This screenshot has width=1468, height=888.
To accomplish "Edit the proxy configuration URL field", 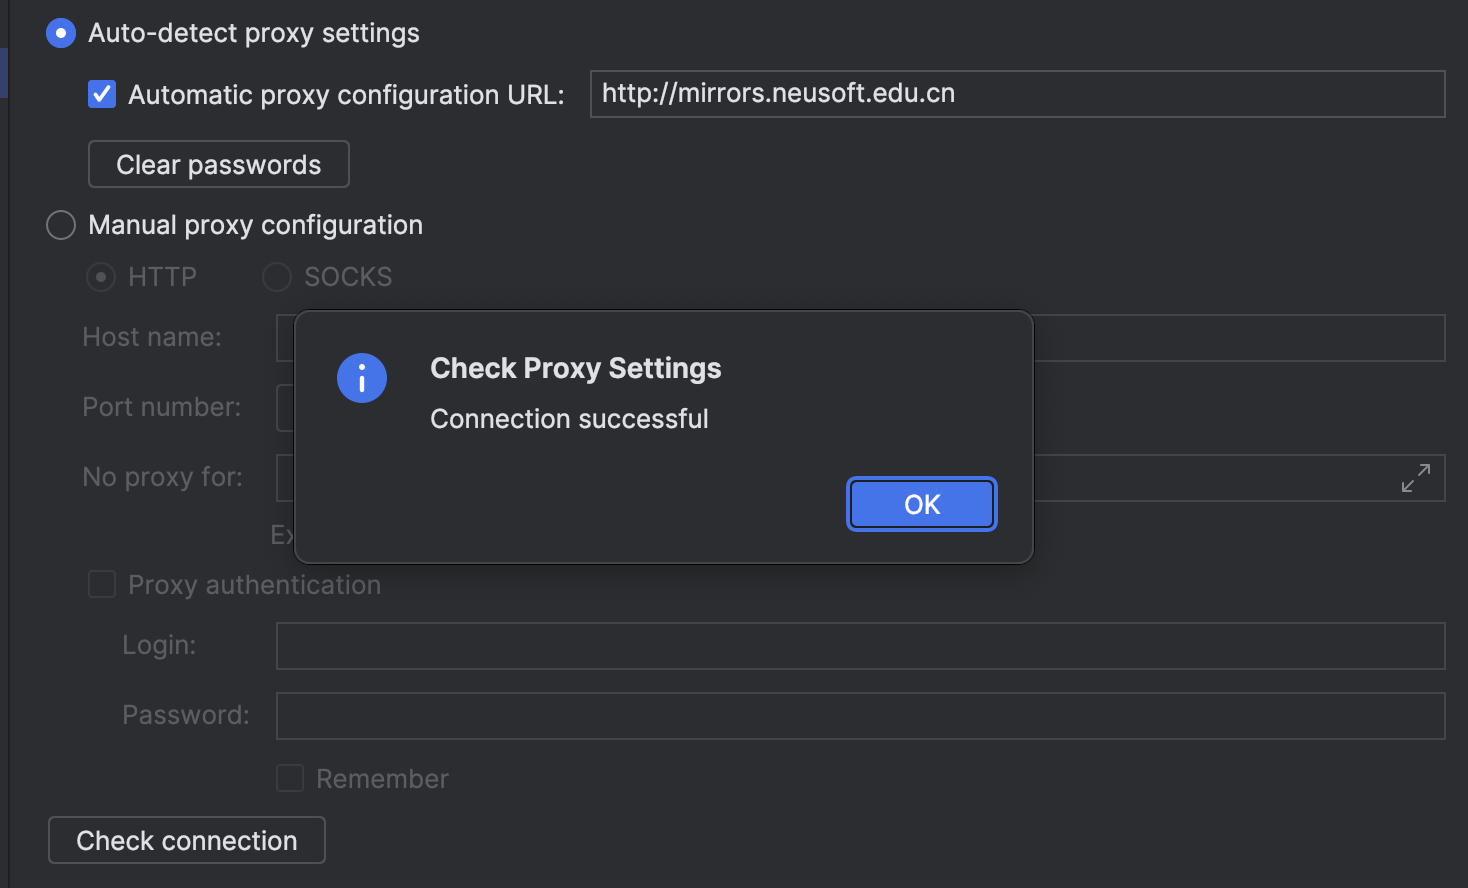I will [1018, 94].
